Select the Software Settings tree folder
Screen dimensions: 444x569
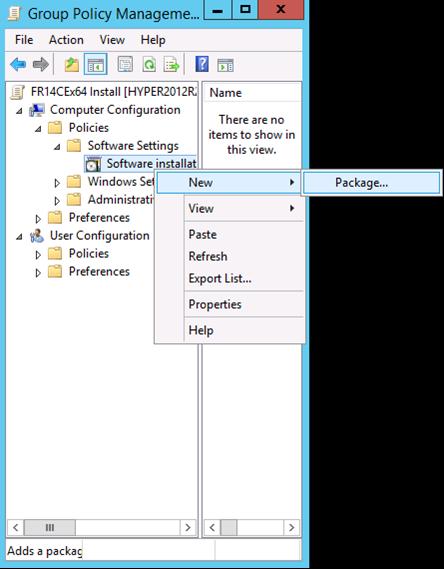[133, 146]
